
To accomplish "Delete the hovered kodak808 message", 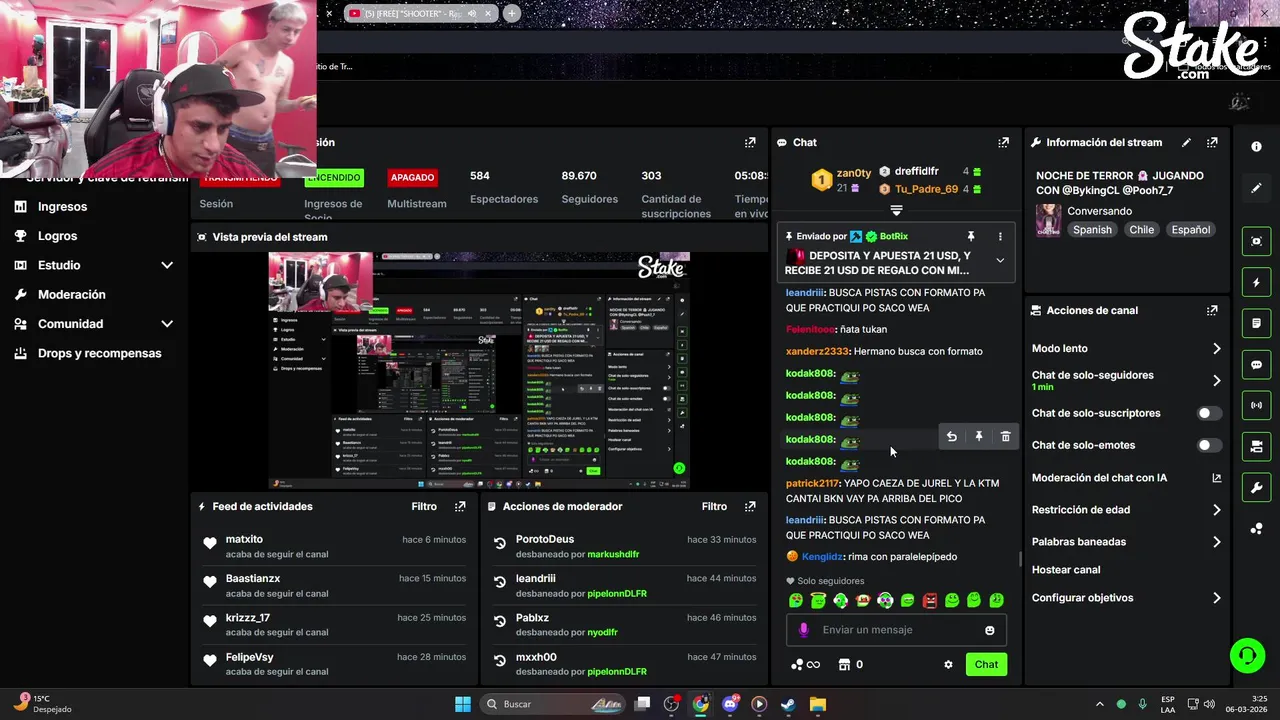I will tap(1006, 437).
